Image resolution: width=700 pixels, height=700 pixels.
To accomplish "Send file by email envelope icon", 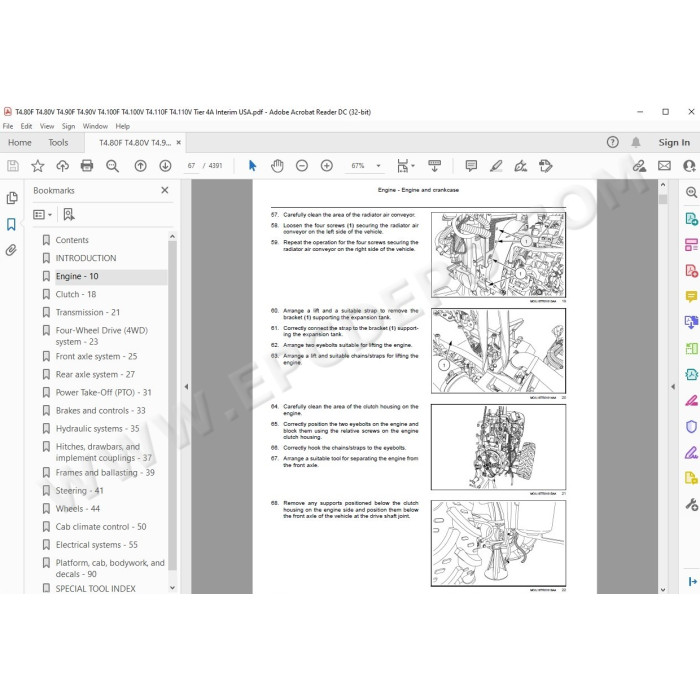I will pyautogui.click(x=664, y=166).
